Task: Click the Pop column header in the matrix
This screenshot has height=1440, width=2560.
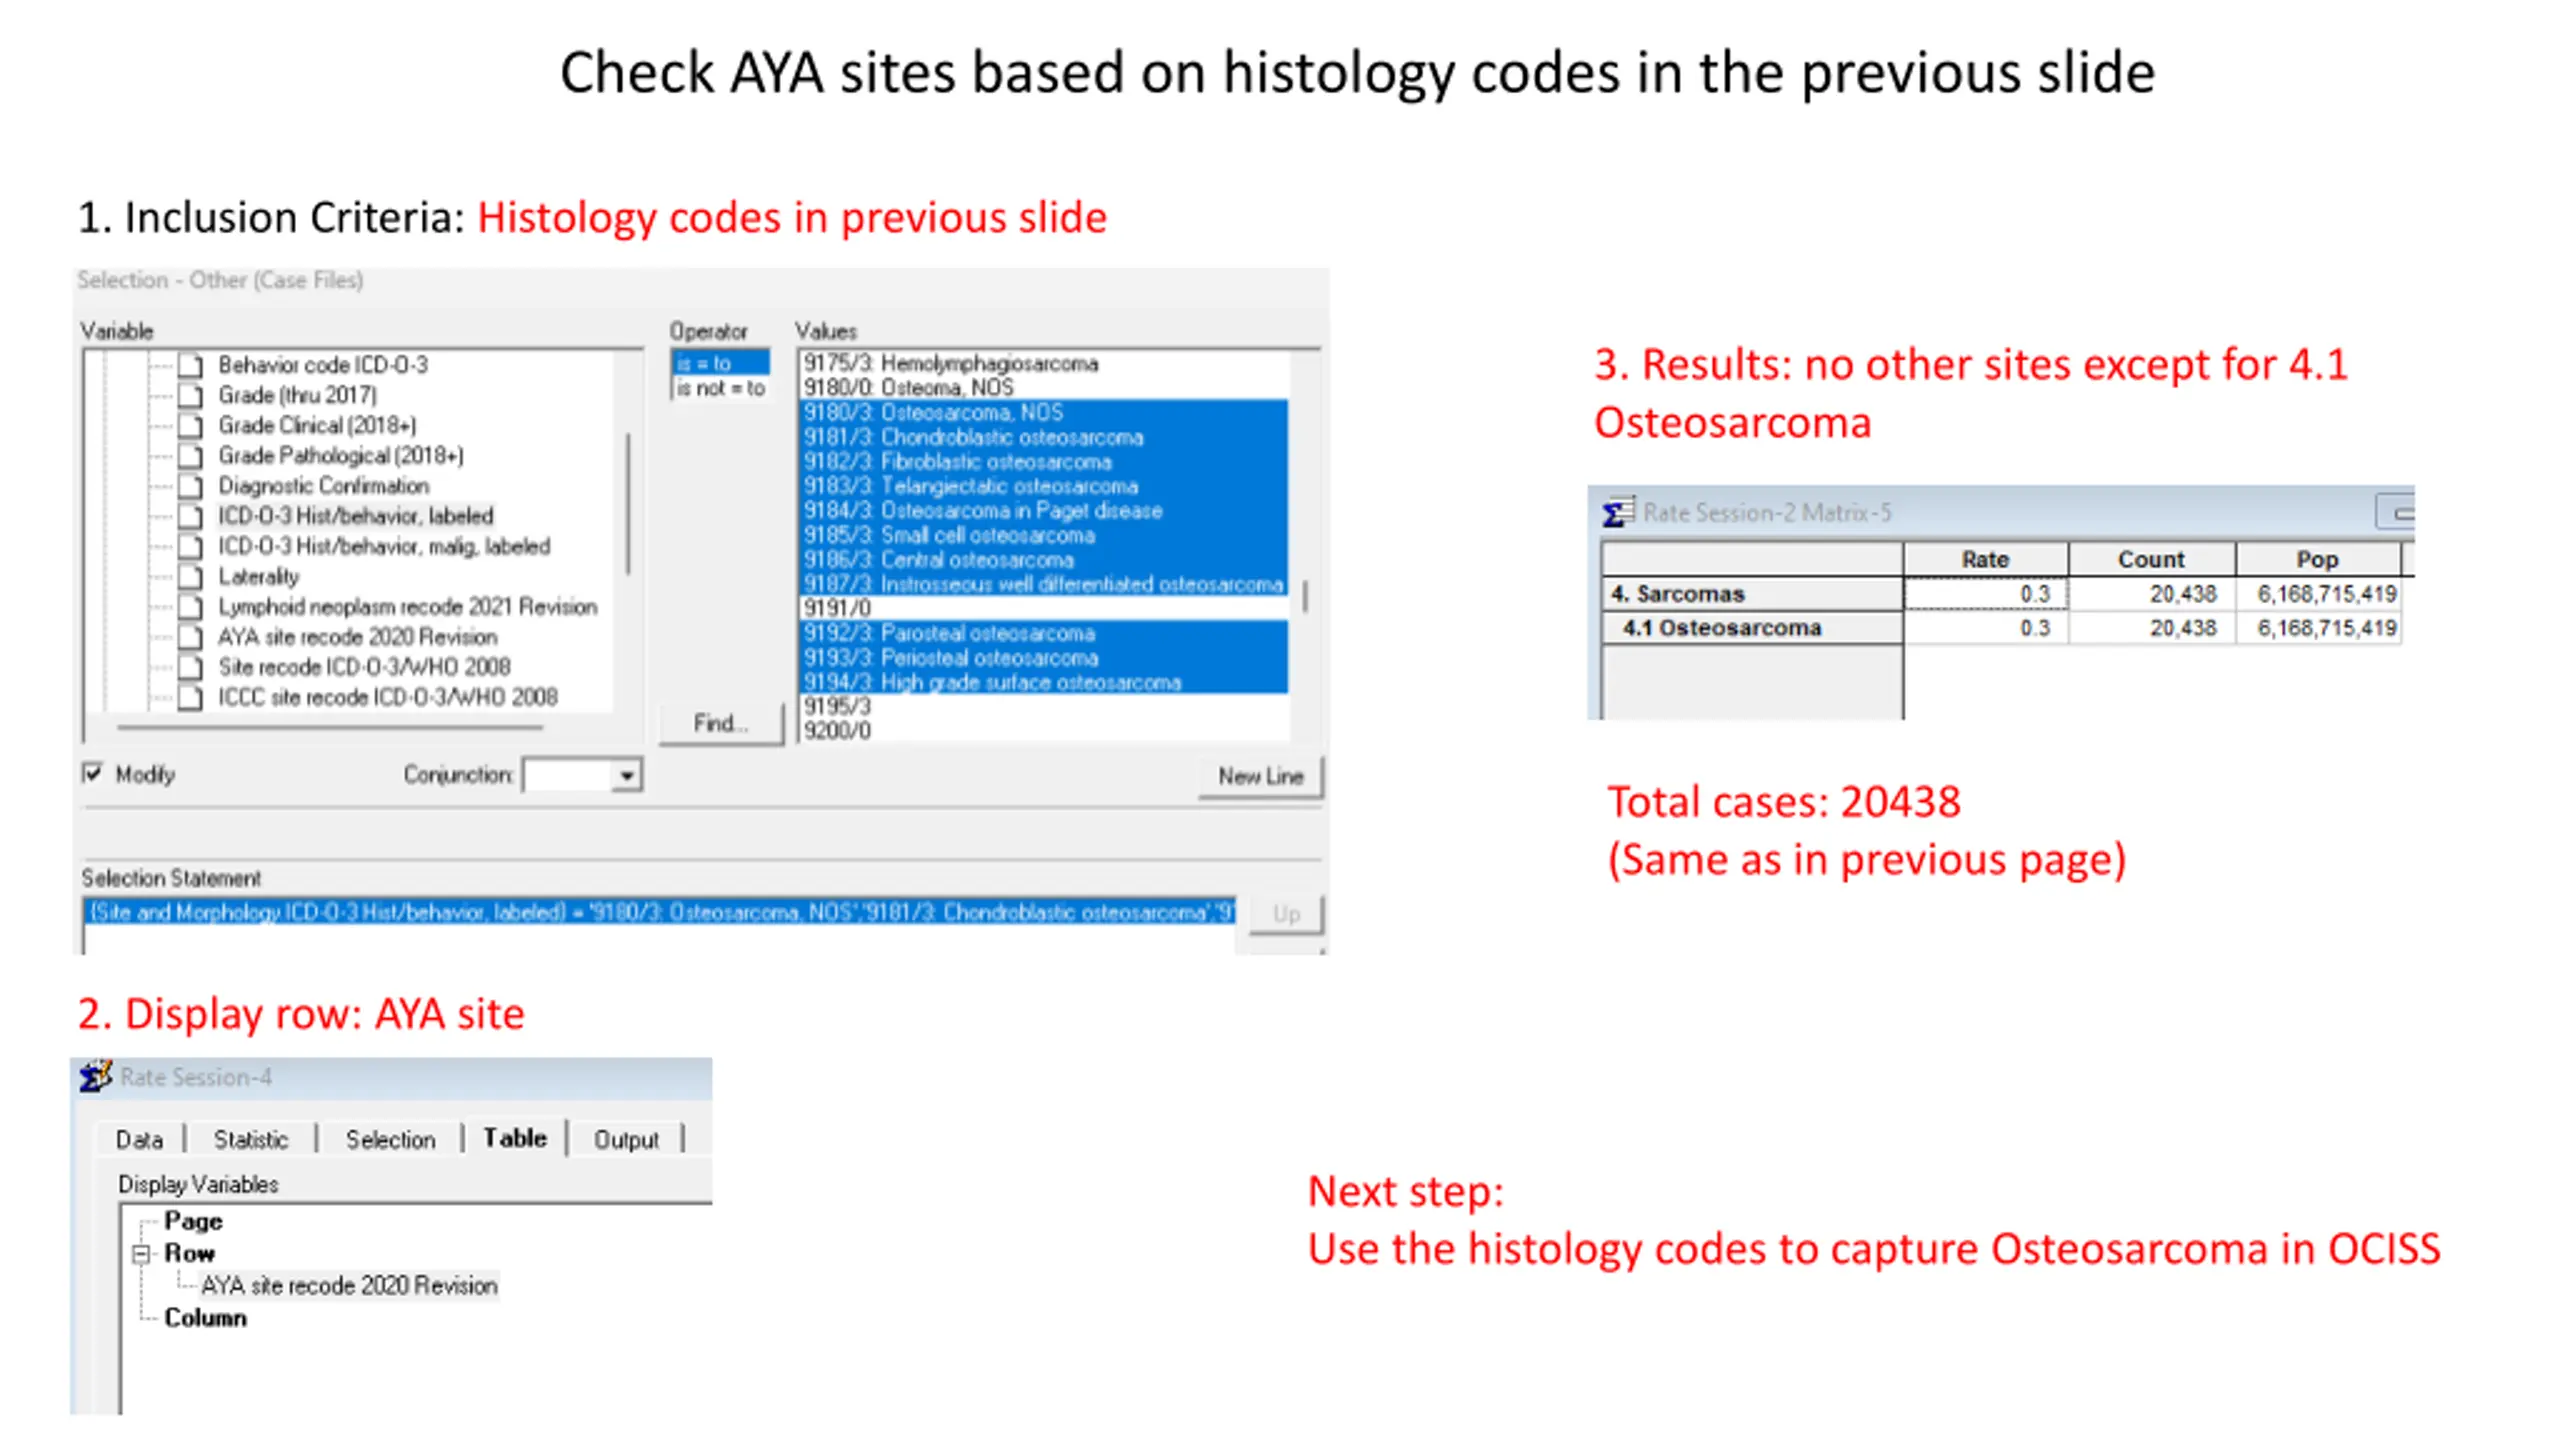Action: tap(2317, 559)
